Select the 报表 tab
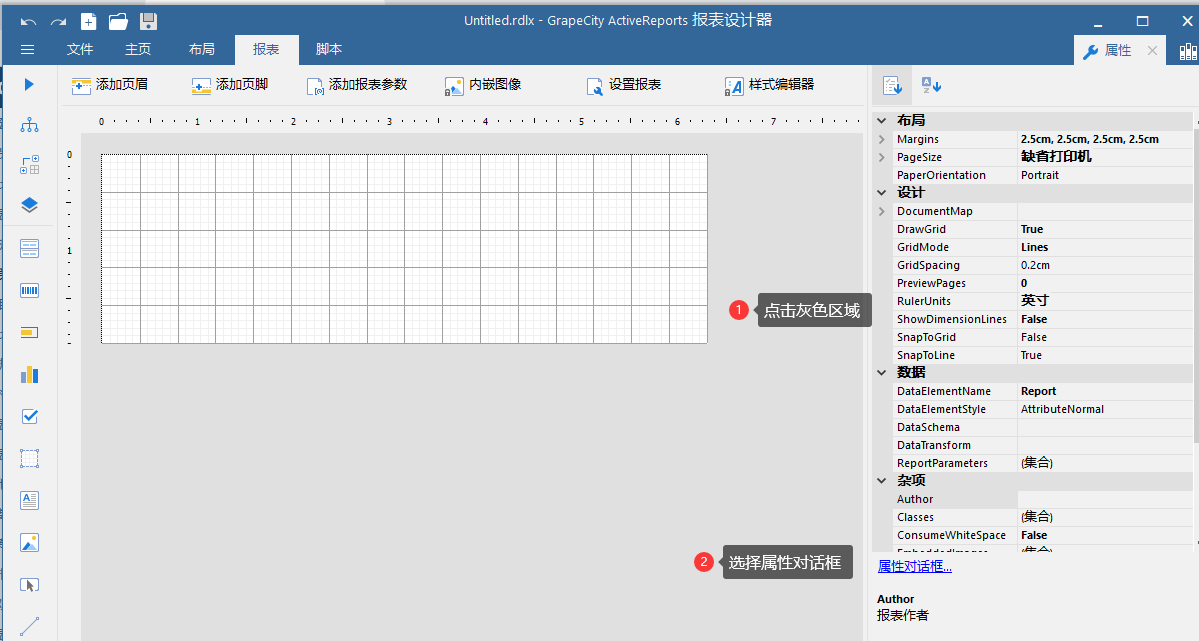This screenshot has height=641, width=1199. (266, 50)
